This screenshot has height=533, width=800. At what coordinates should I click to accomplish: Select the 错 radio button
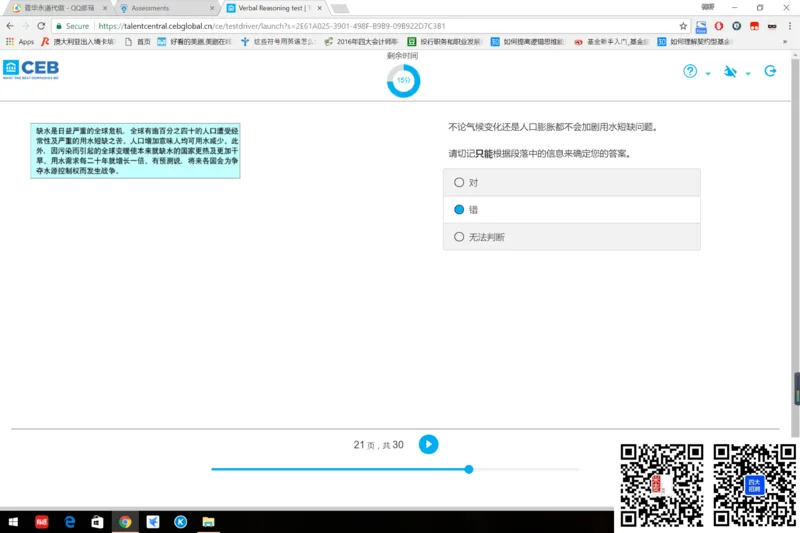459,210
